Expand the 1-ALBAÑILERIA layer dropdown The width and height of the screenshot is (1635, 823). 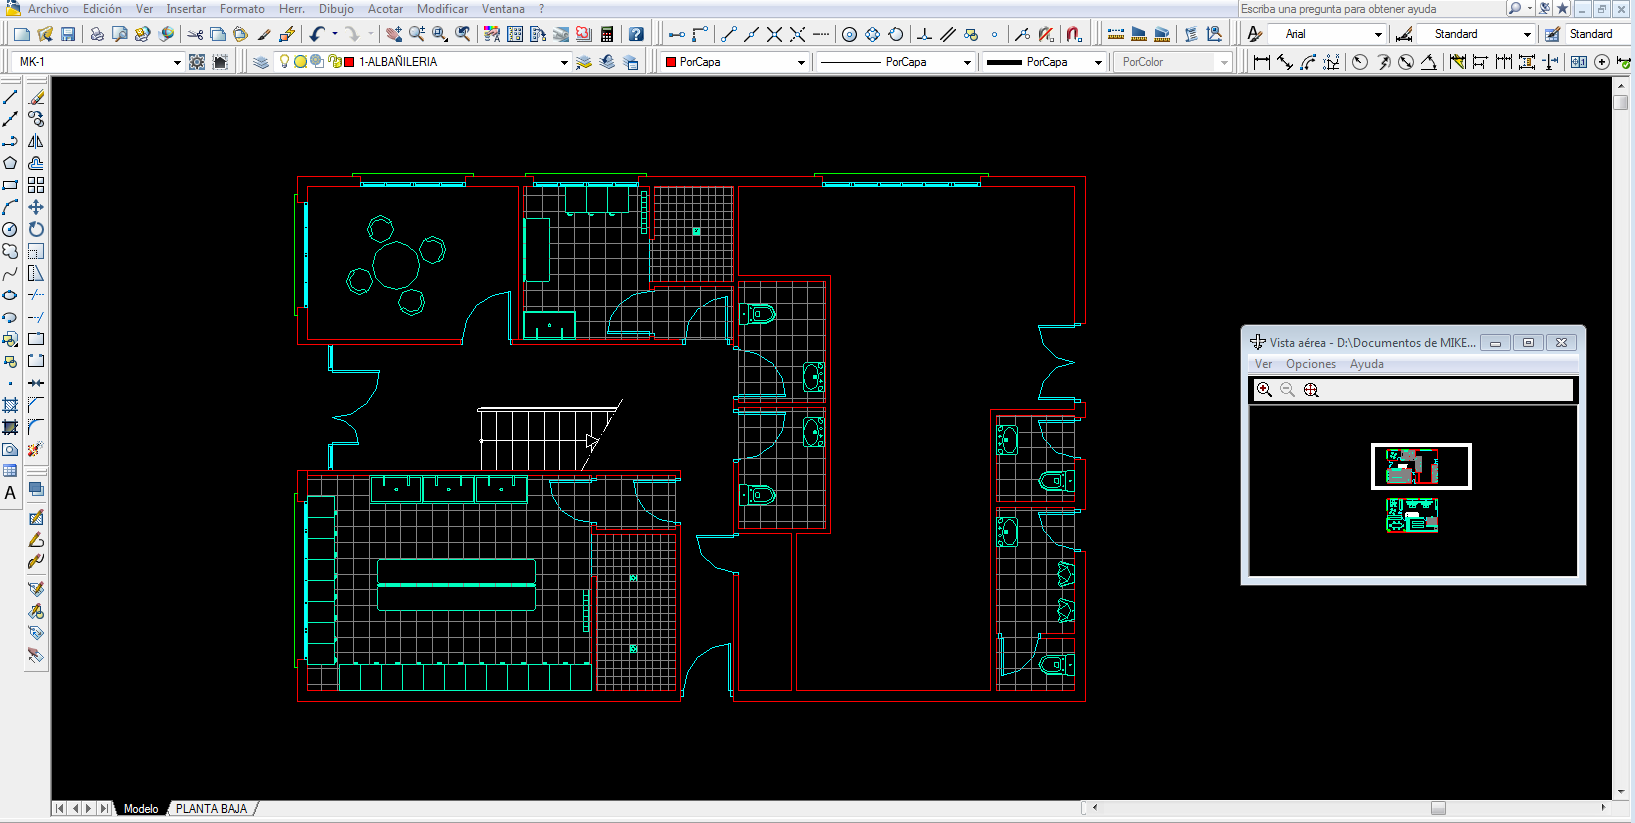point(564,62)
